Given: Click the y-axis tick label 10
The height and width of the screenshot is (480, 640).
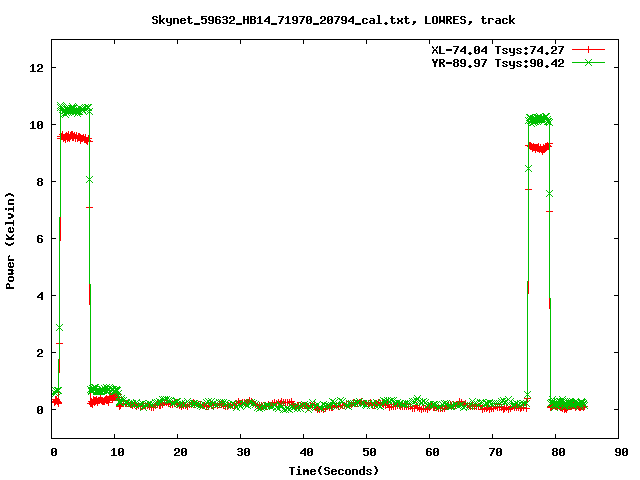Looking at the screenshot, I should coord(37,125).
